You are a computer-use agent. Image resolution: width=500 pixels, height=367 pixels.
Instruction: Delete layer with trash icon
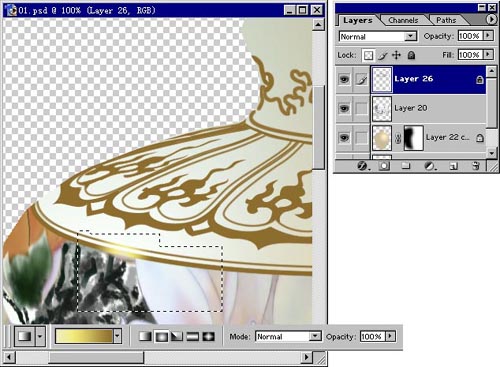point(476,166)
